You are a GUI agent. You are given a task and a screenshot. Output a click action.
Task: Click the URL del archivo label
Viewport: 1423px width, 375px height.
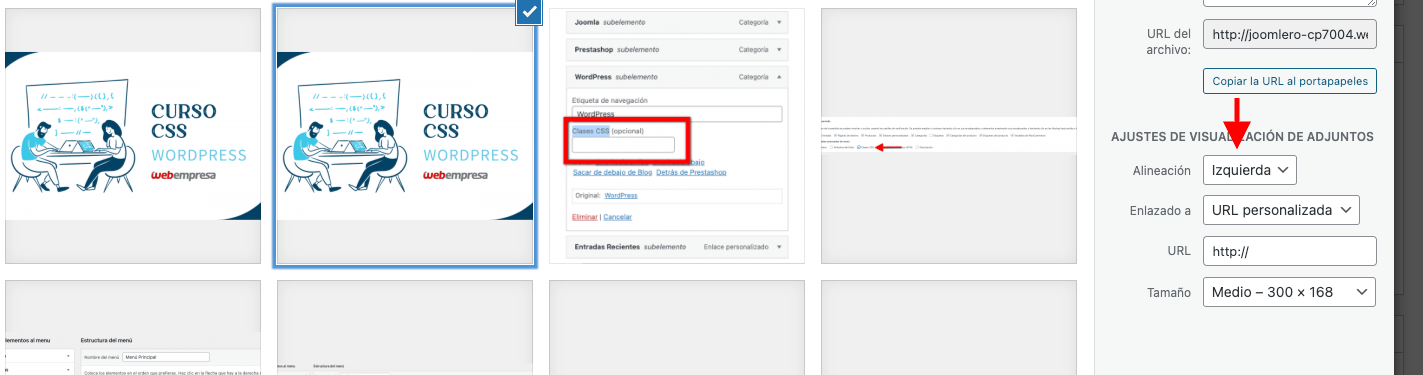coord(1167,41)
